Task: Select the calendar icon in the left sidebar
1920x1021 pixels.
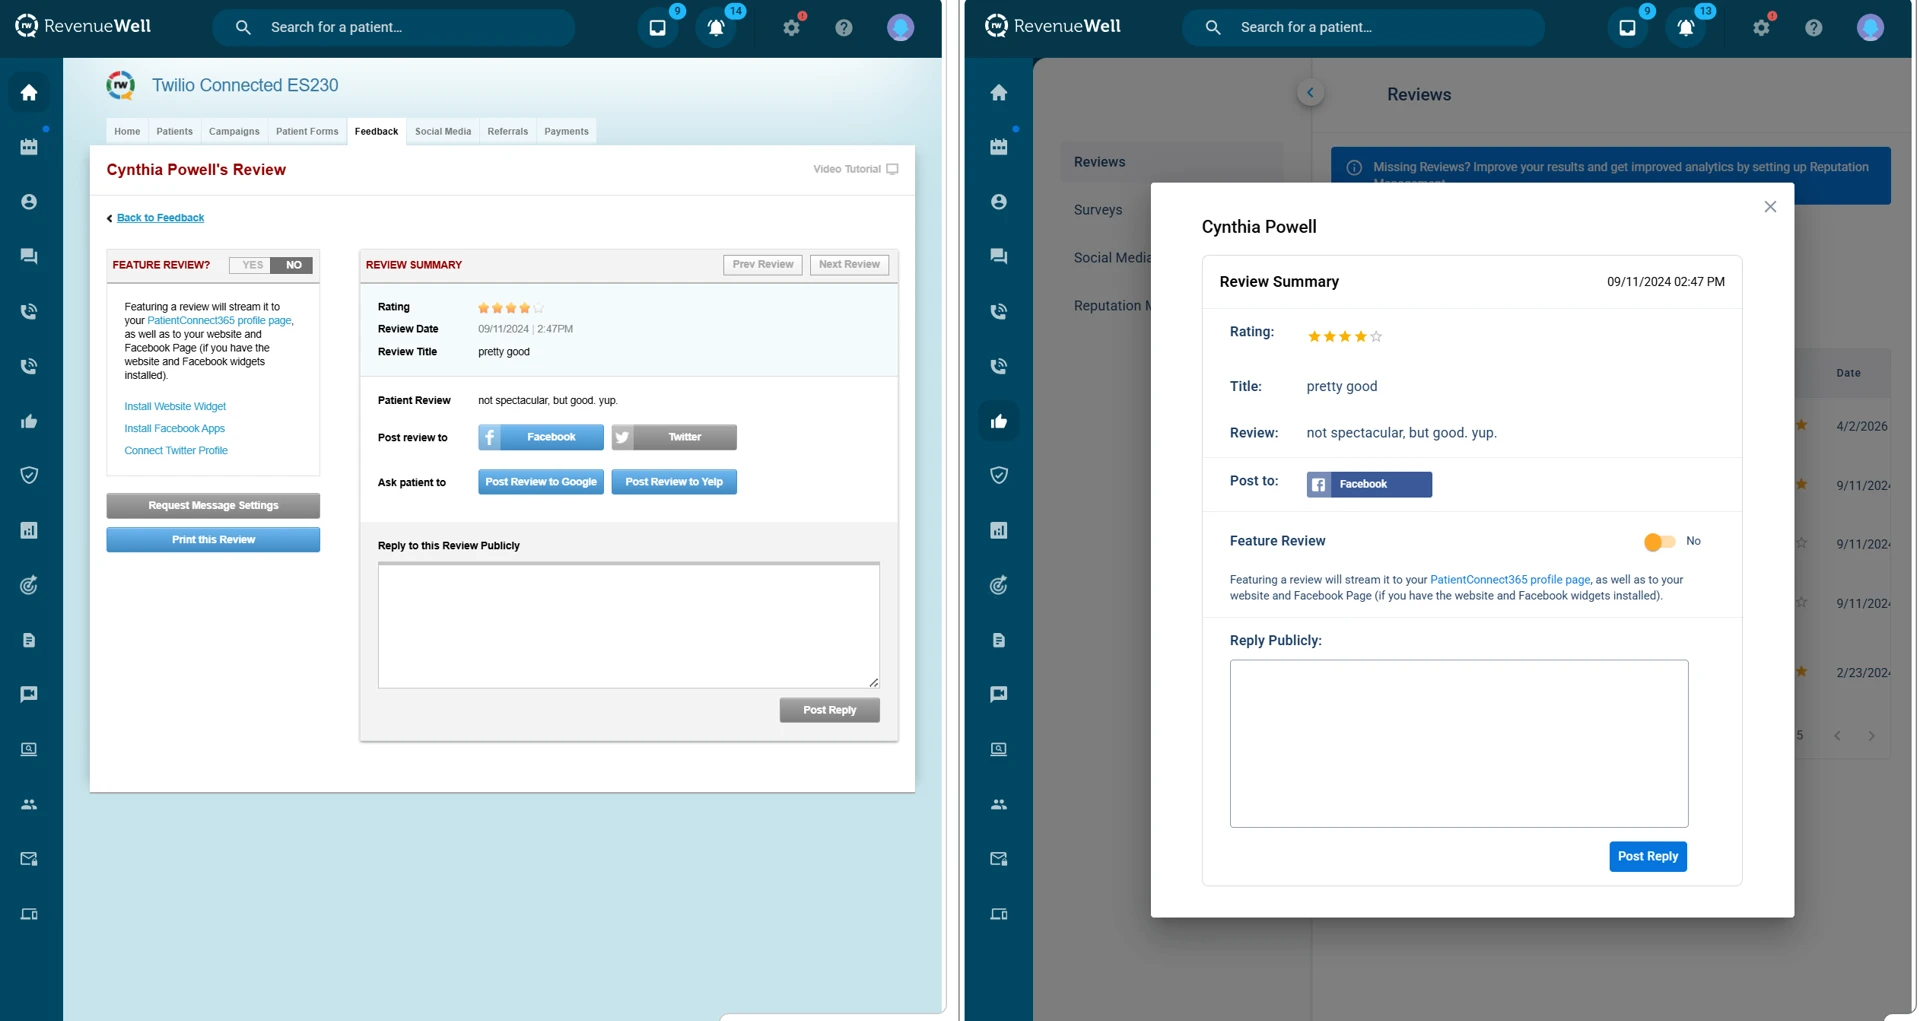Action: point(28,146)
